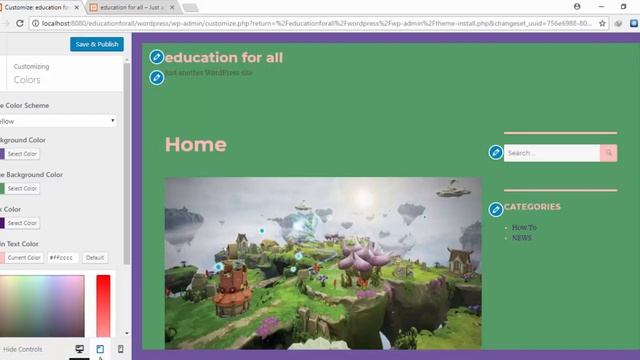640x360 pixels.
Task: Switch to tablet preview device
Action: (100, 349)
